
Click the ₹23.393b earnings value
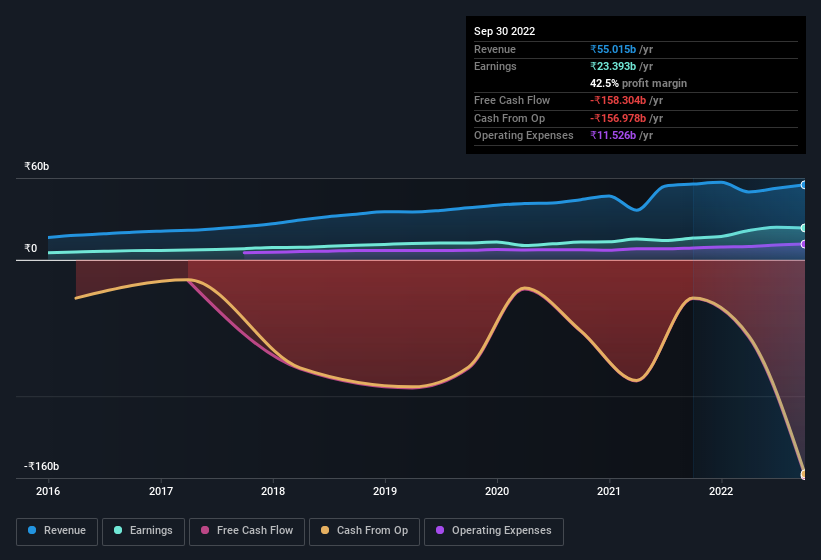pos(613,66)
